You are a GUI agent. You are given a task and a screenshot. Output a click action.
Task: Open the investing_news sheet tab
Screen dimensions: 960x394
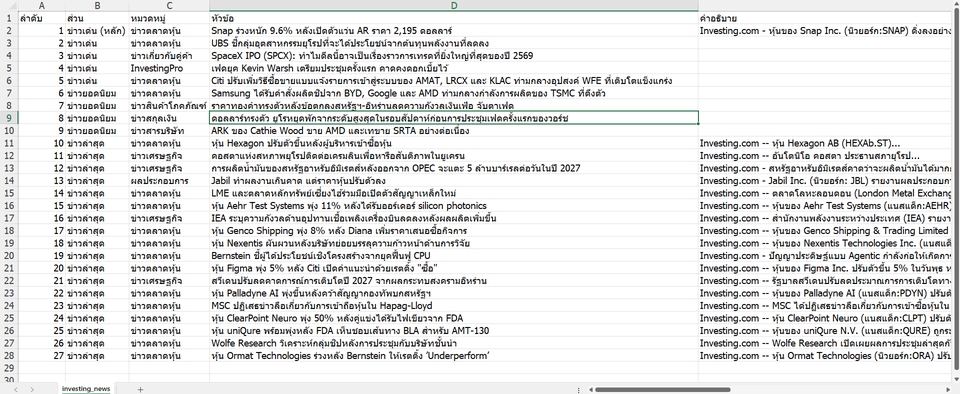86,388
